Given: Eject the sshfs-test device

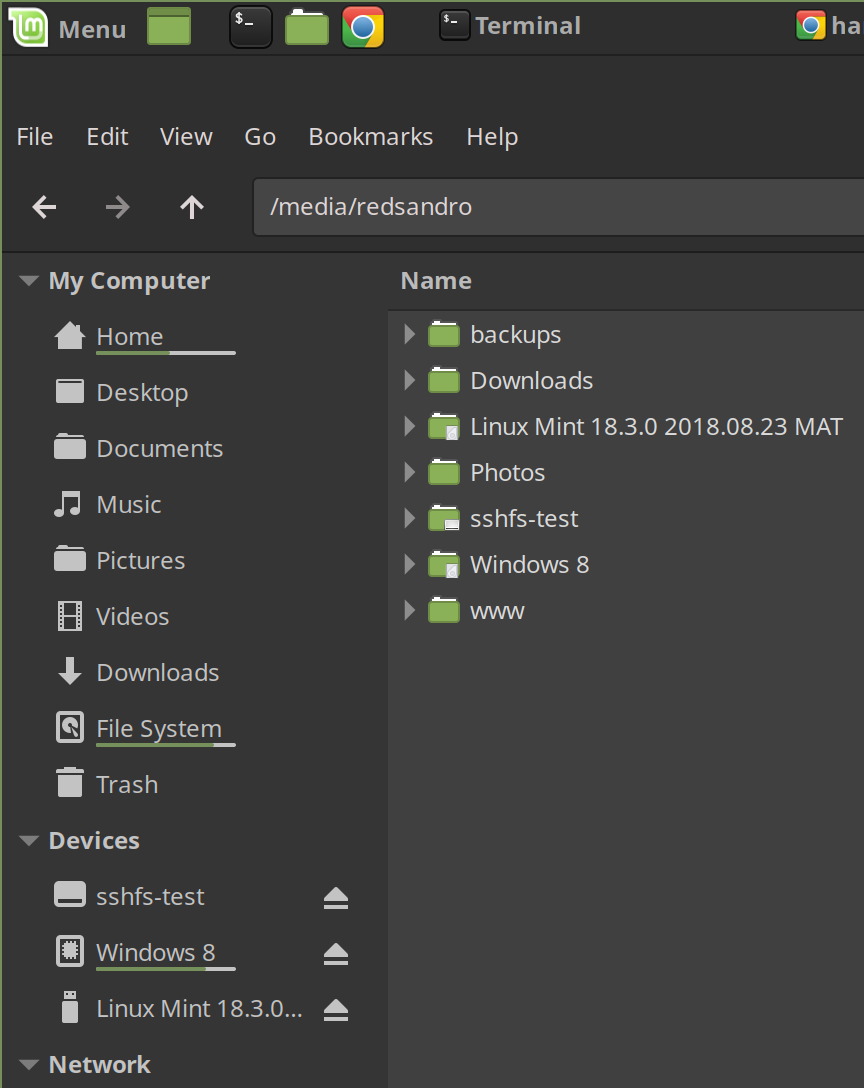Looking at the screenshot, I should tap(336, 897).
